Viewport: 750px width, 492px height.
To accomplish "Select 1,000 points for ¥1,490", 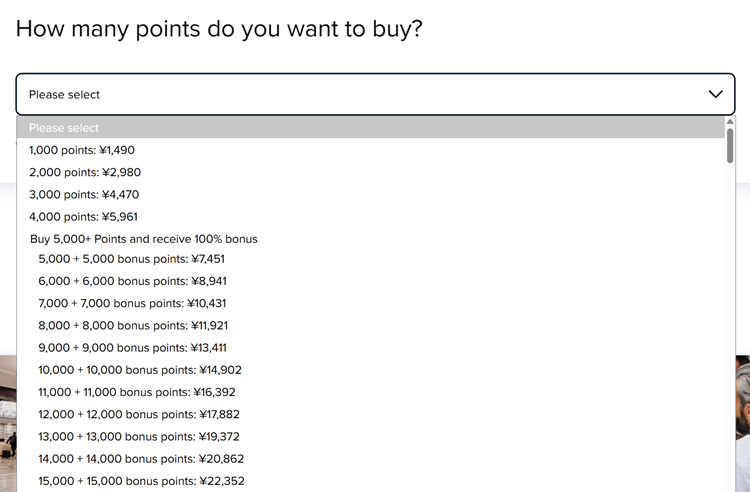I will click(82, 150).
